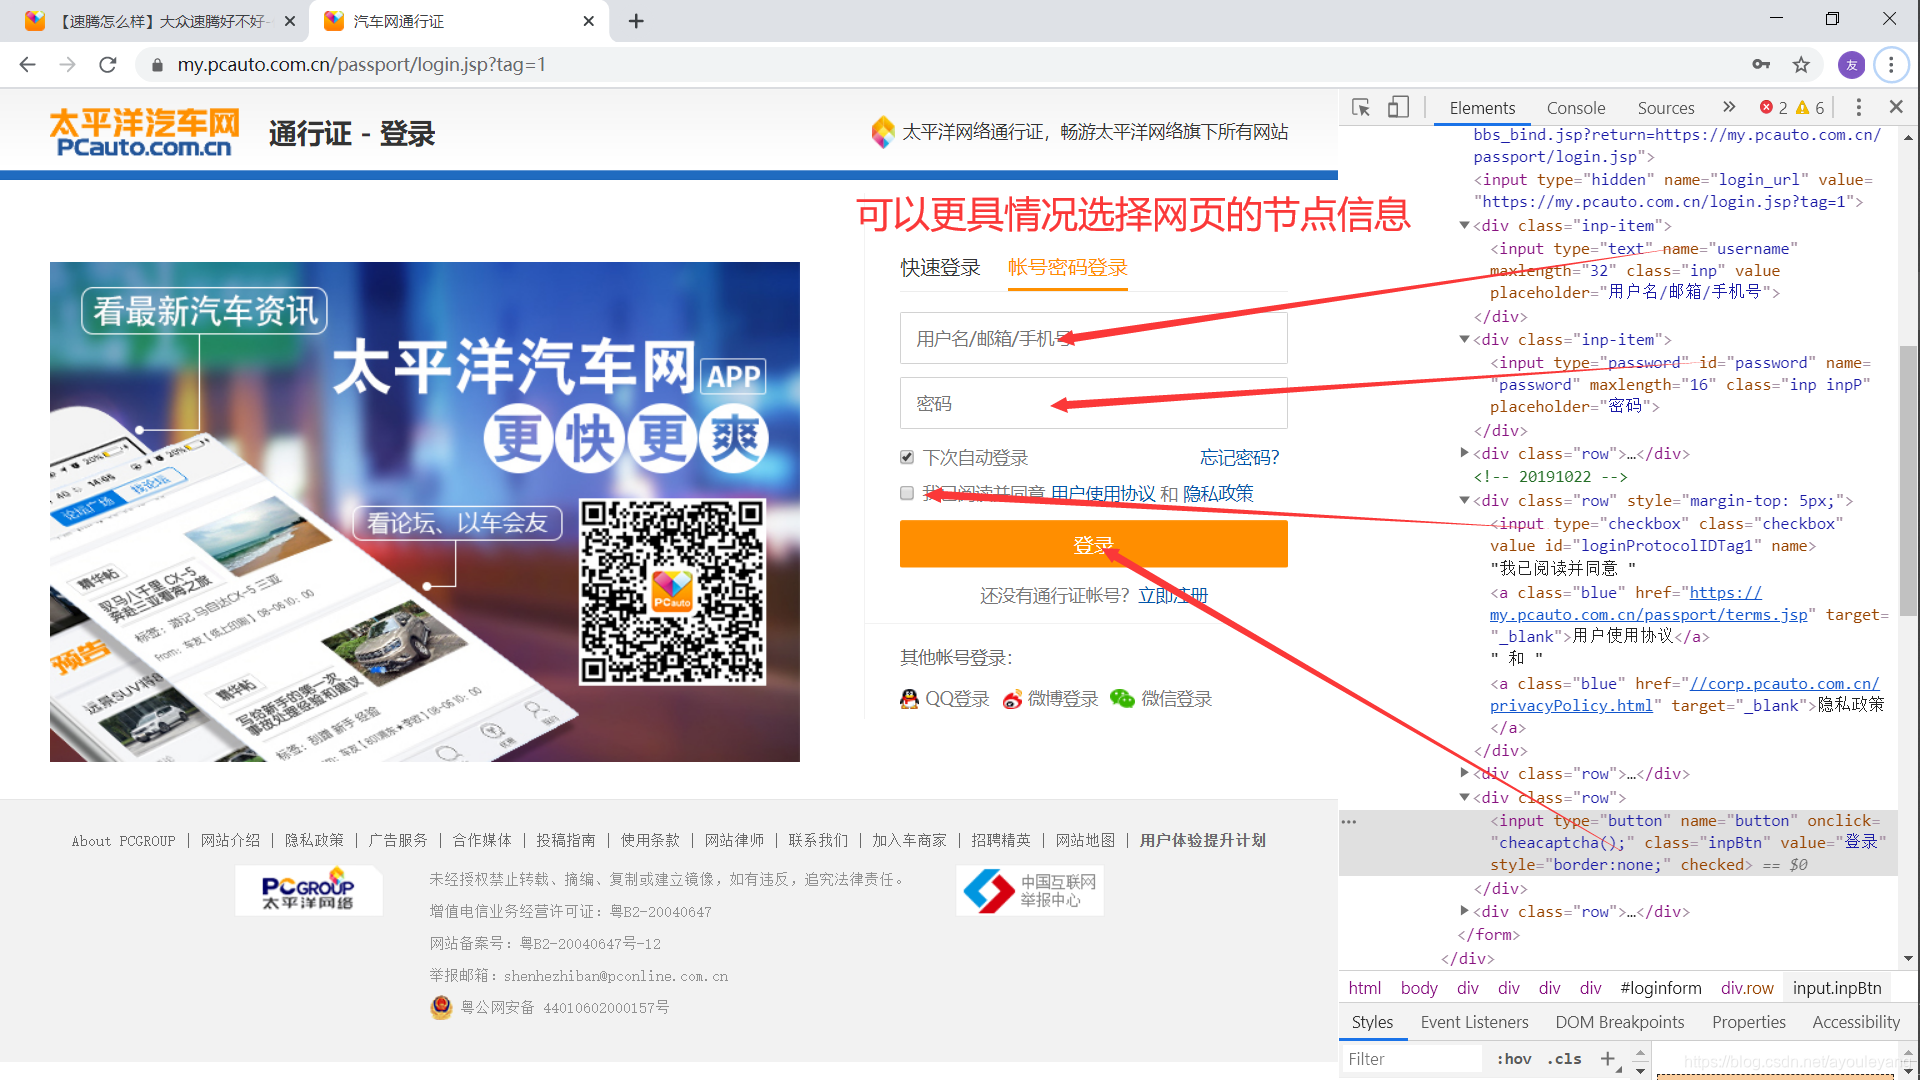Select the 帐号密码登录 tab
Viewport: 1920px width, 1080px height.
pos(1067,268)
